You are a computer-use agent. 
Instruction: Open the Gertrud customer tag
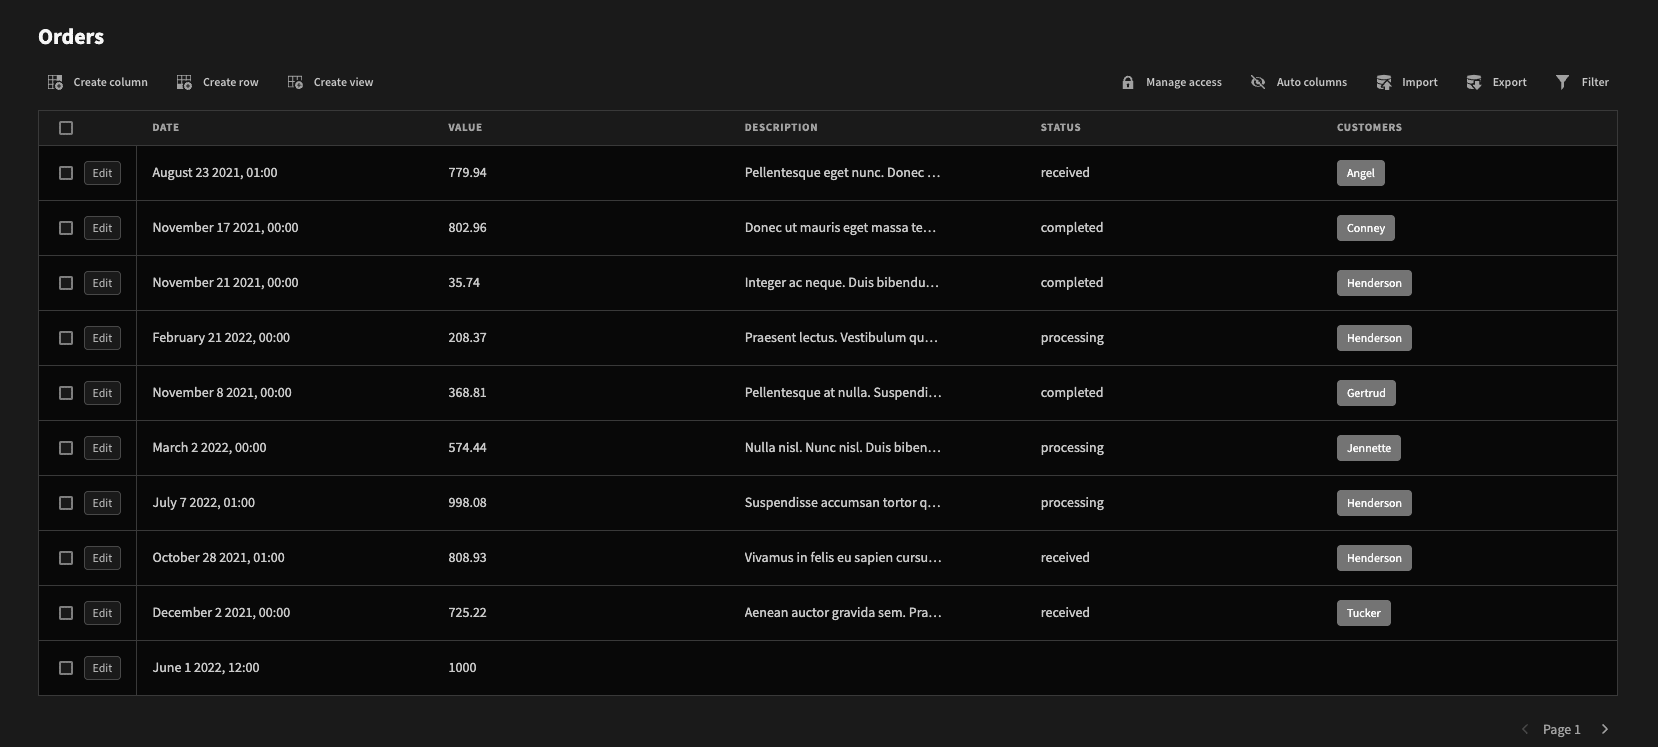pos(1366,393)
